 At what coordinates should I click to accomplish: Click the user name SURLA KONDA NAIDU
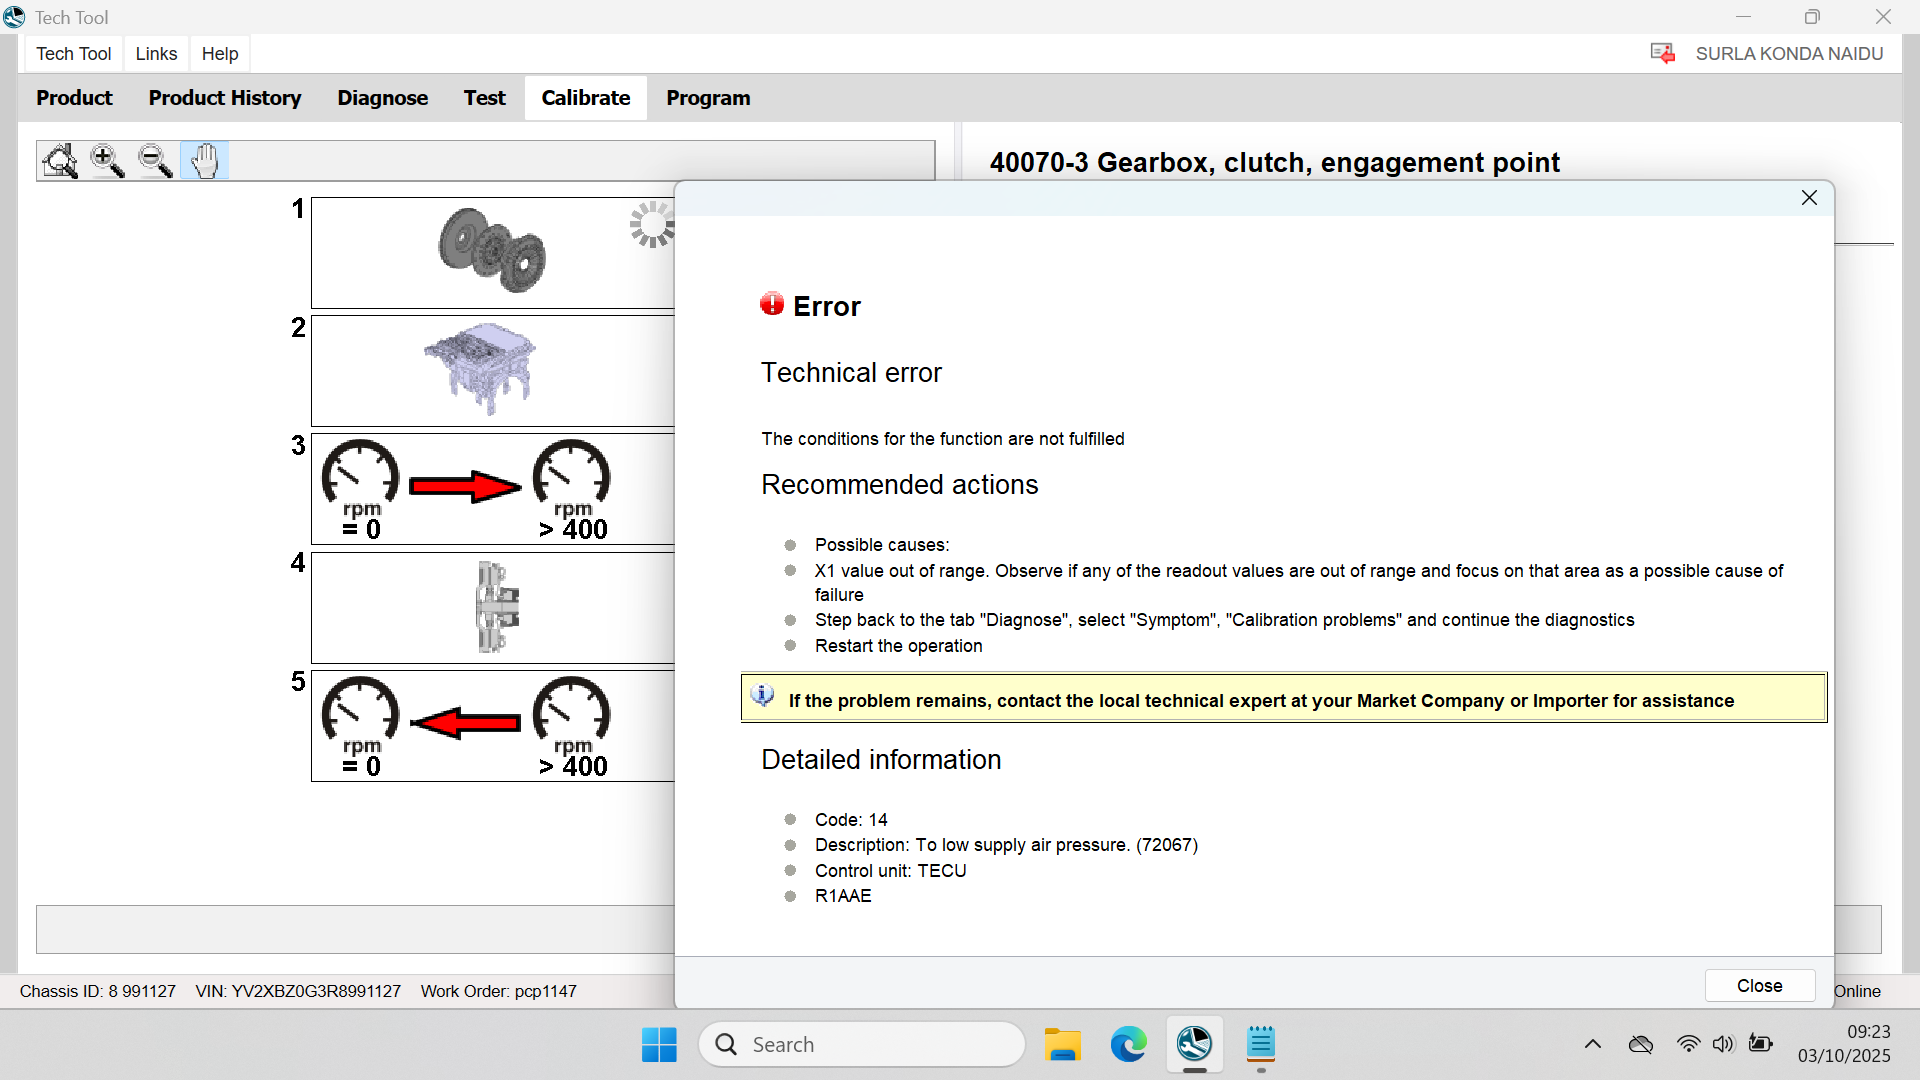pyautogui.click(x=1789, y=54)
